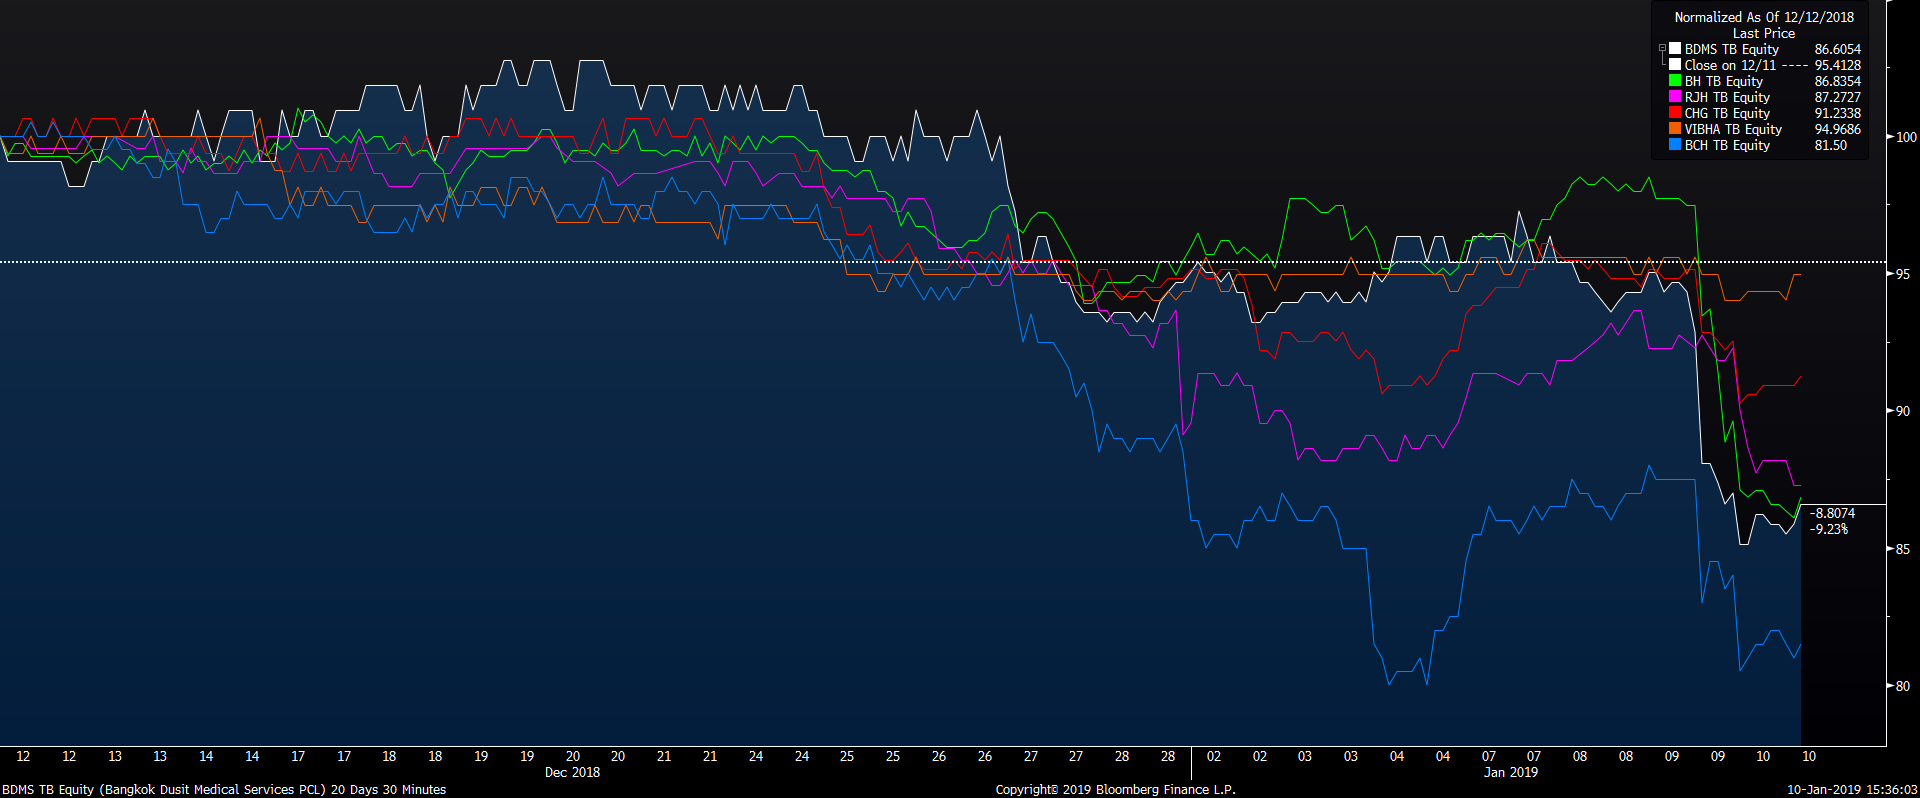The width and height of the screenshot is (1920, 798).
Task: Click the blue BCH TB Equity swatch
Action: pyautogui.click(x=1675, y=145)
